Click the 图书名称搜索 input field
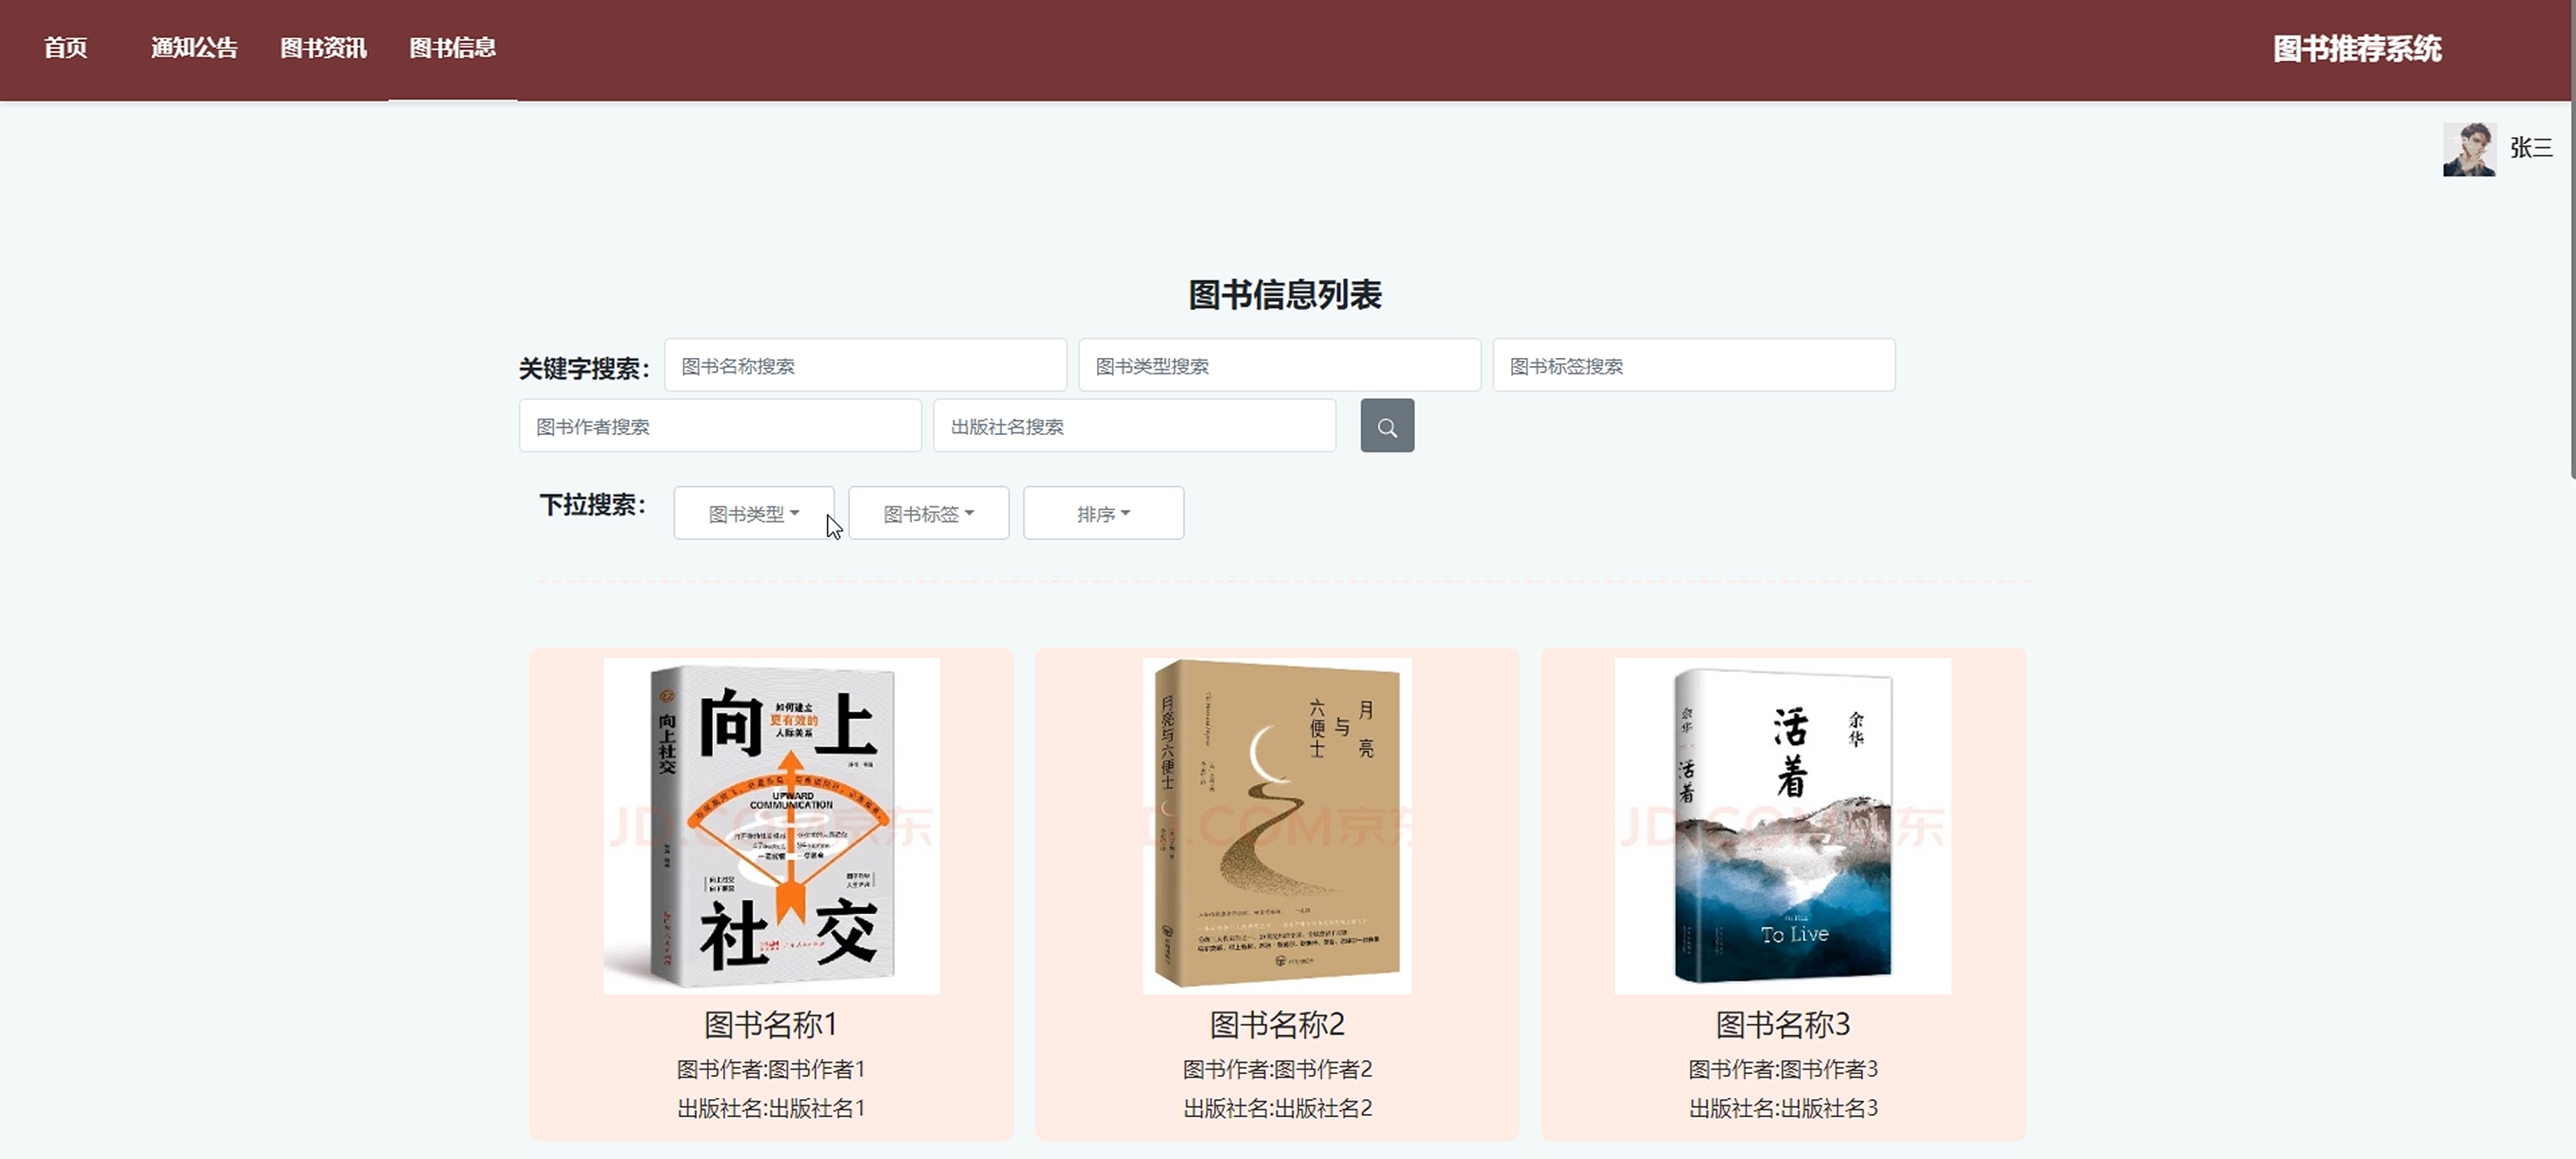Viewport: 2576px width, 1159px height. point(865,366)
